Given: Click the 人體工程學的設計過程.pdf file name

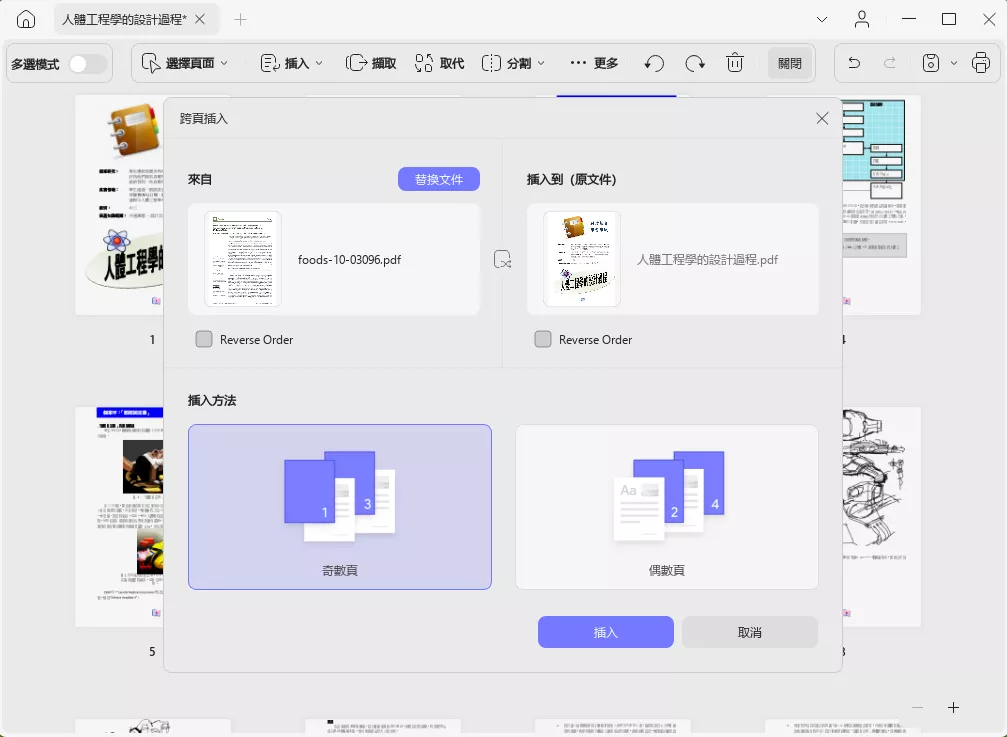Looking at the screenshot, I should (x=707, y=259).
